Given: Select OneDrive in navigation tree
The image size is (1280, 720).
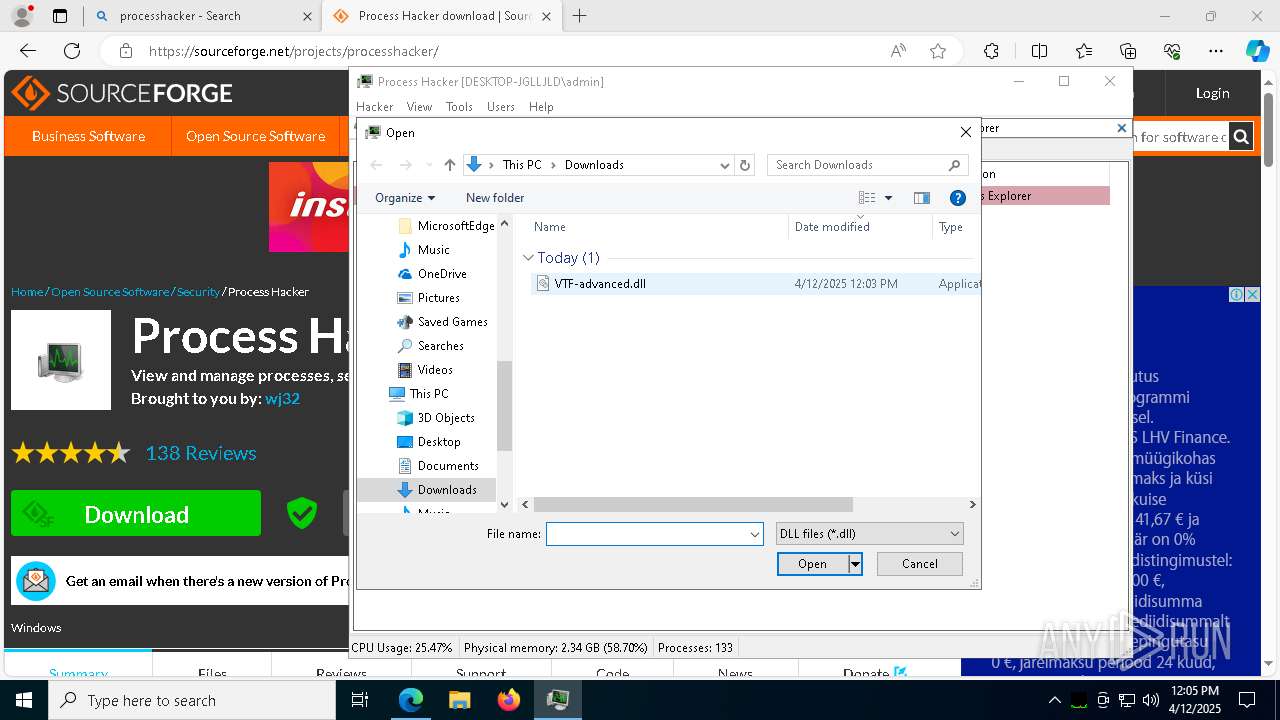Looking at the screenshot, I should pos(442,274).
